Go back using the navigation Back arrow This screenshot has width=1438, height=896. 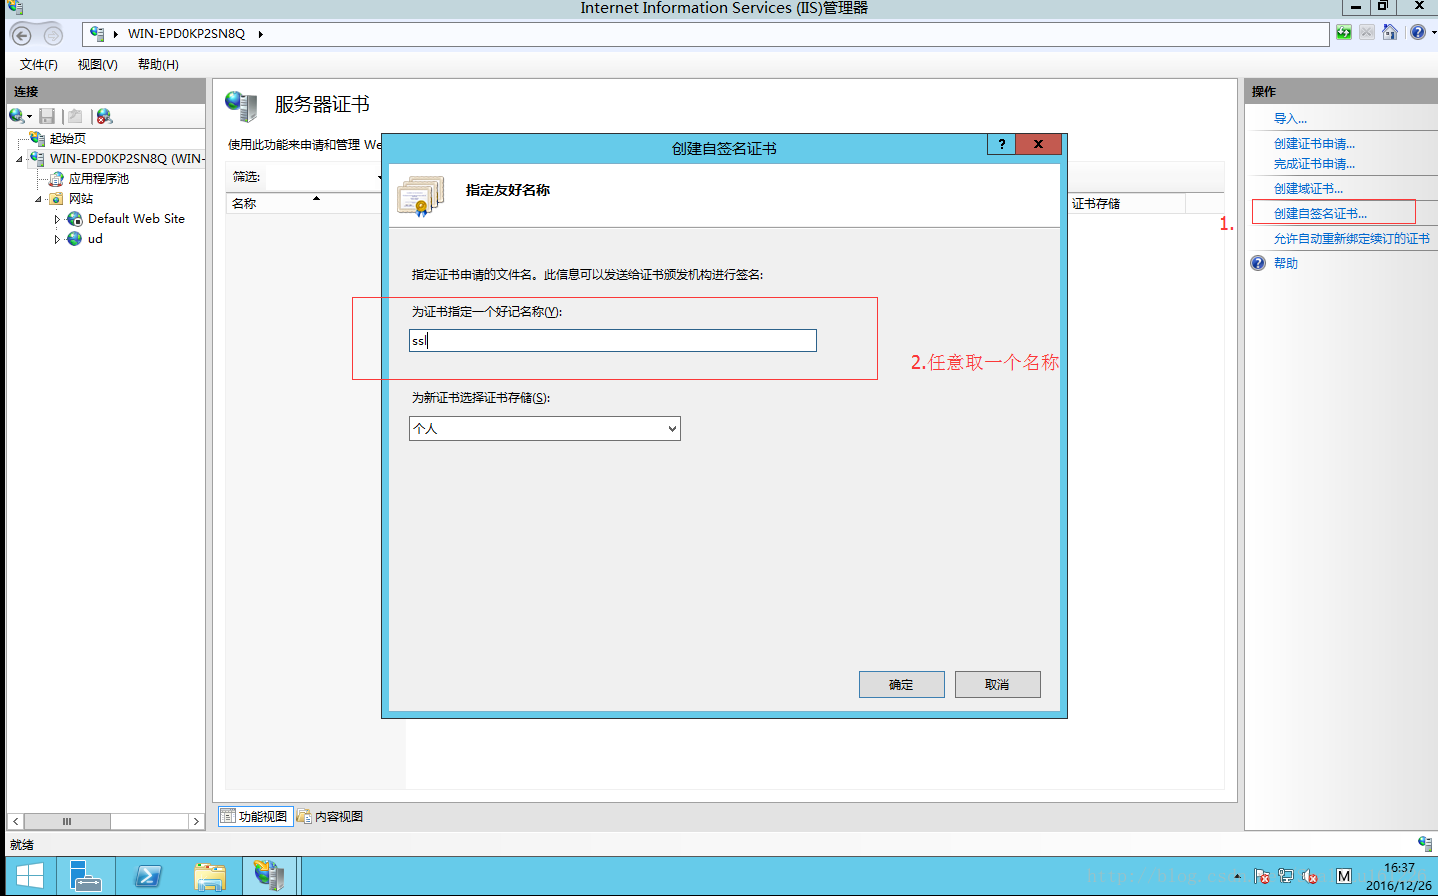point(21,35)
